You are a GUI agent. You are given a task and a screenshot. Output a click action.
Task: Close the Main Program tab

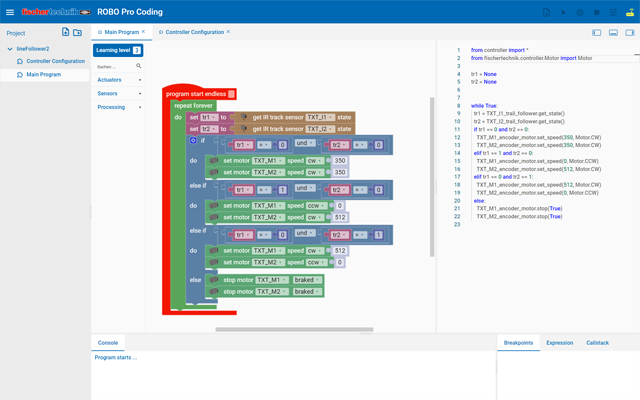143,31
